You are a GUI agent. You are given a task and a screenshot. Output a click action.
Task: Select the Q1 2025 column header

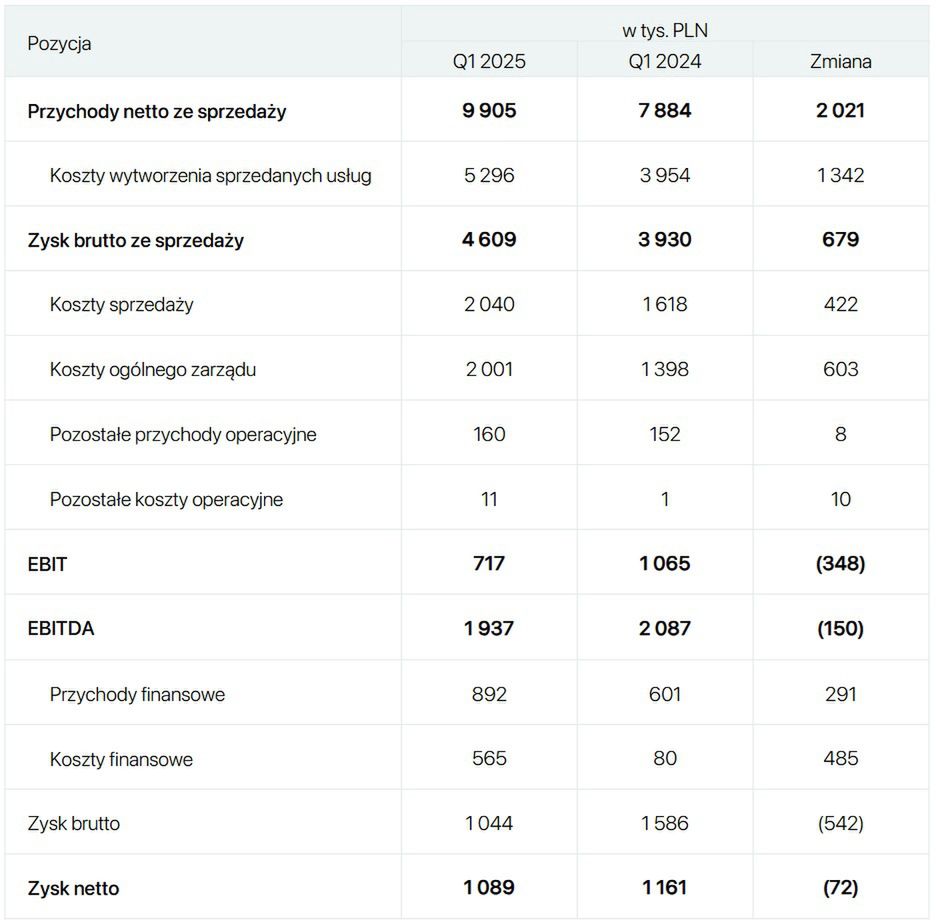(x=488, y=61)
